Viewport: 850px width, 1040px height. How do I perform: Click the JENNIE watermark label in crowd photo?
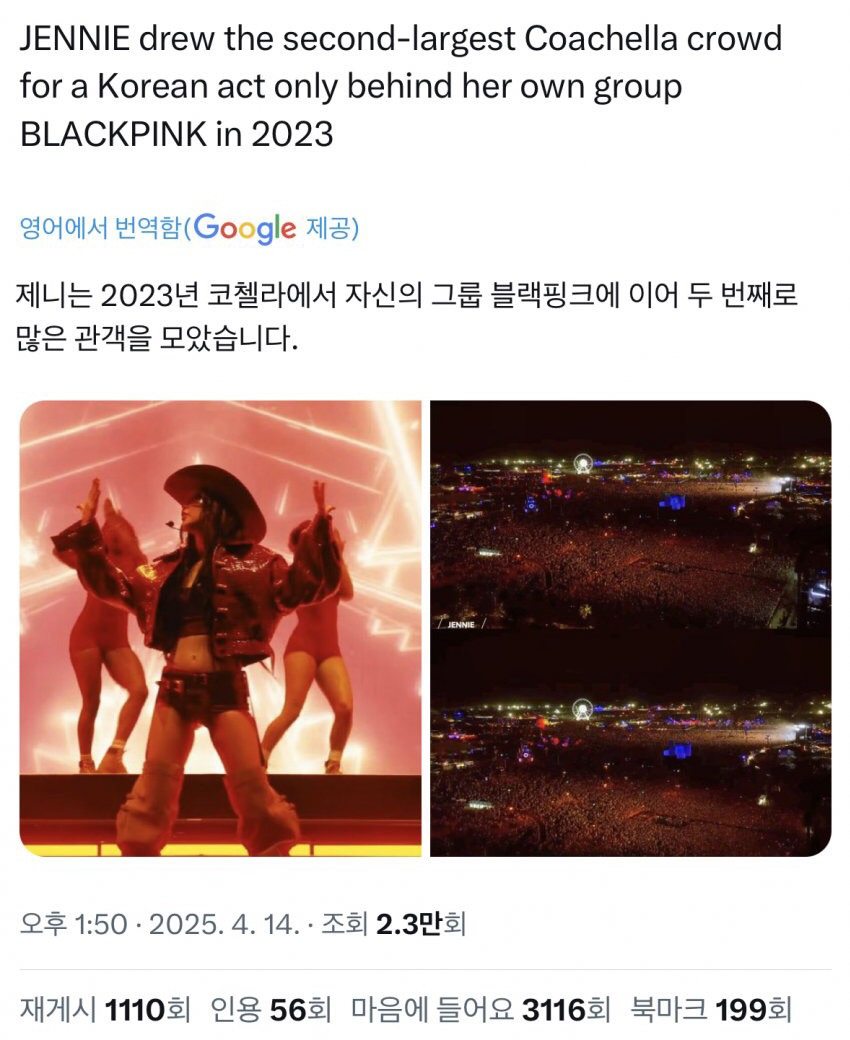(x=462, y=624)
